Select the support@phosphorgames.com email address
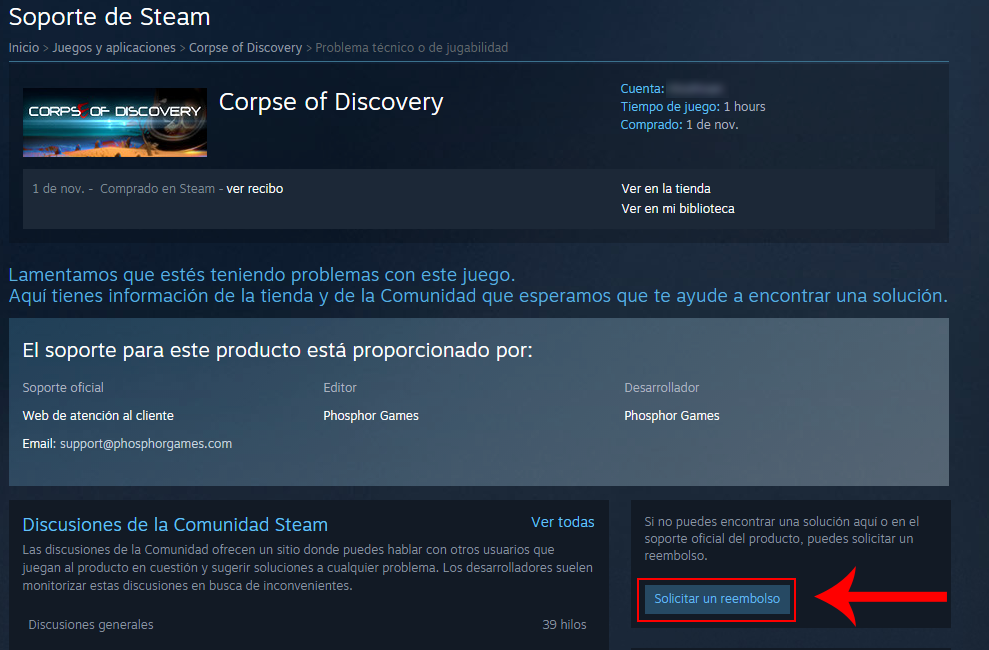This screenshot has width=989, height=650. coord(146,444)
